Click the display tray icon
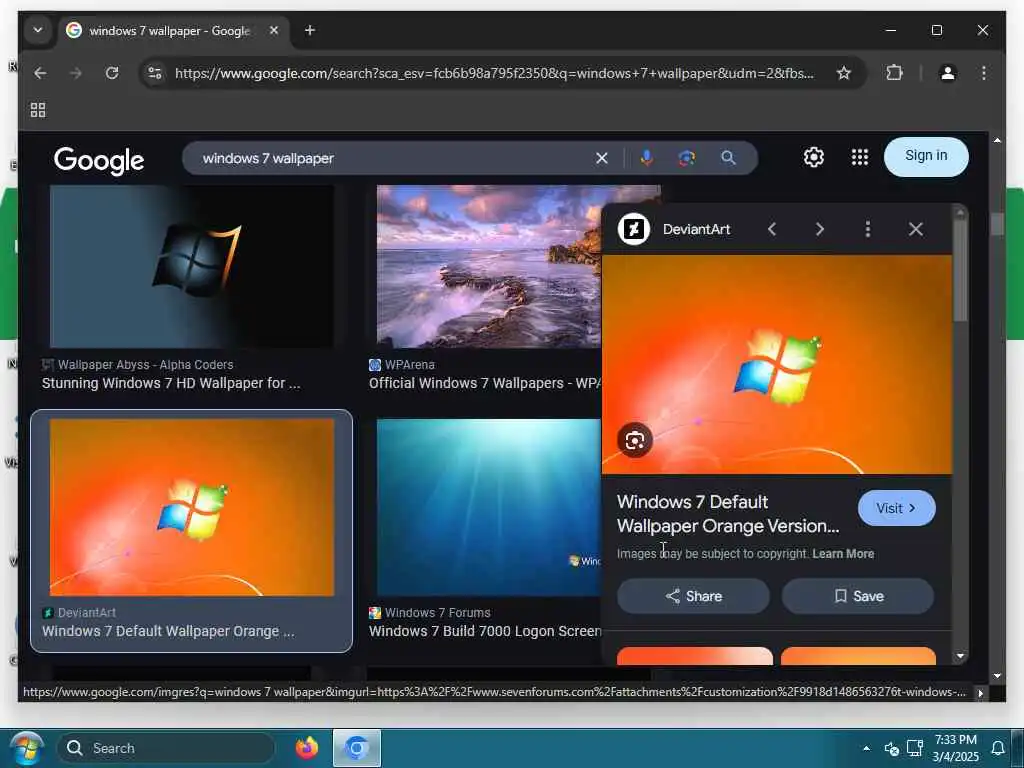Image resolution: width=1024 pixels, height=768 pixels. tap(915, 748)
